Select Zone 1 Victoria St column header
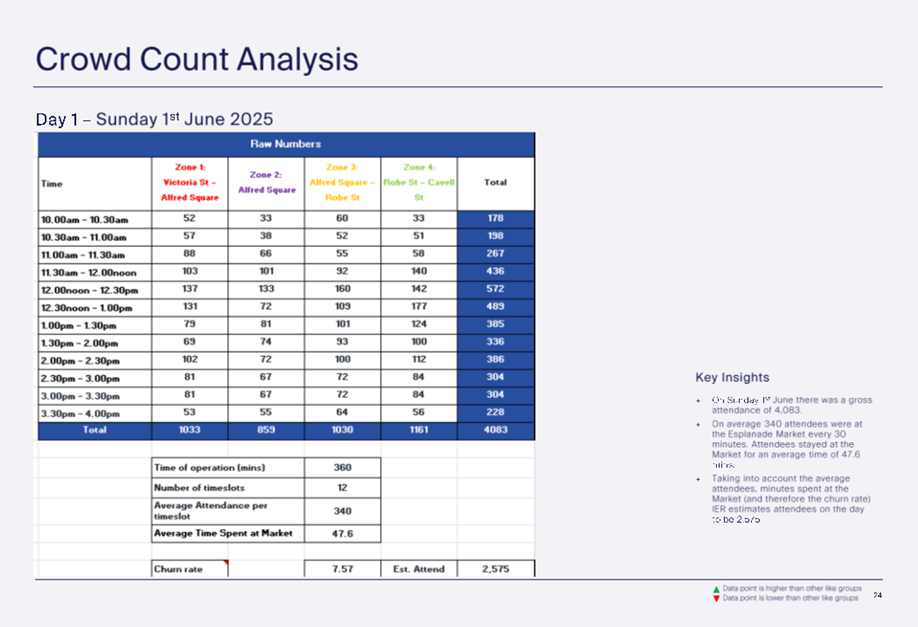The height and width of the screenshot is (627, 918). (x=189, y=183)
